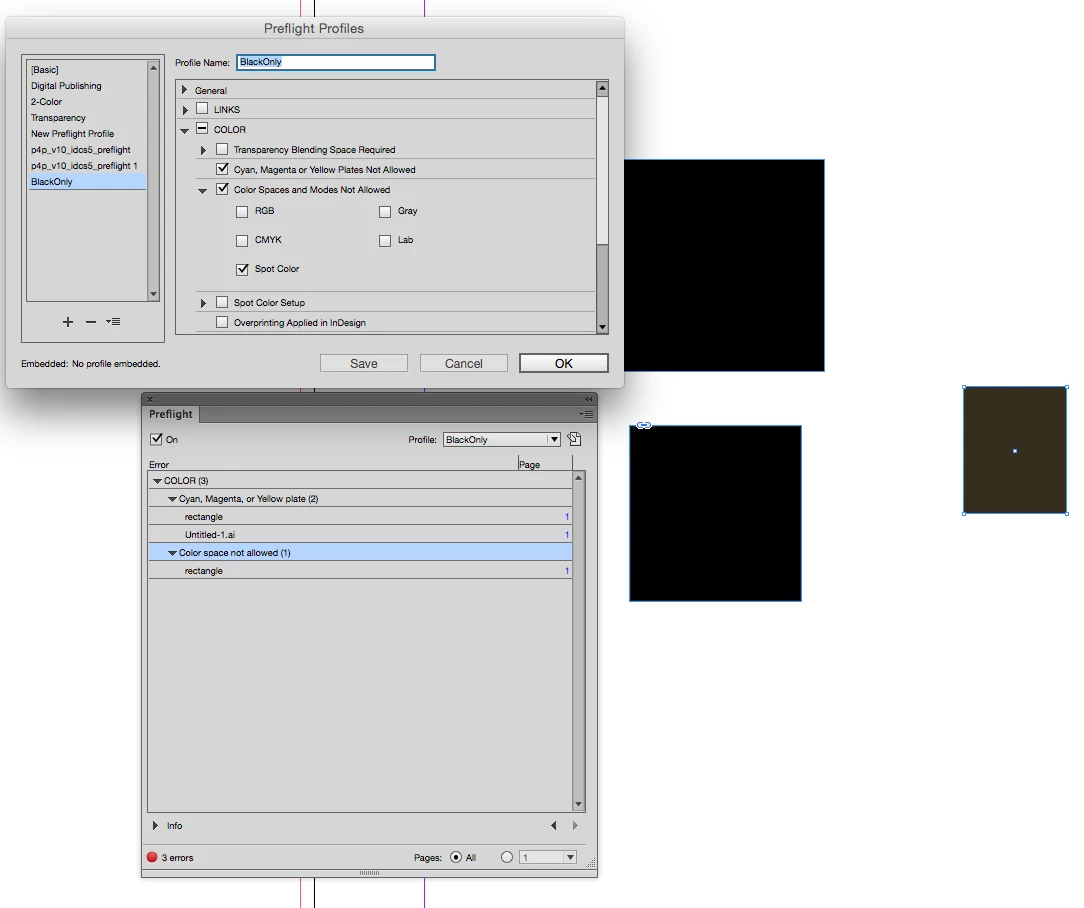Turn off Preflight with the On checkbox
This screenshot has height=908, width=1084.
pos(156,439)
